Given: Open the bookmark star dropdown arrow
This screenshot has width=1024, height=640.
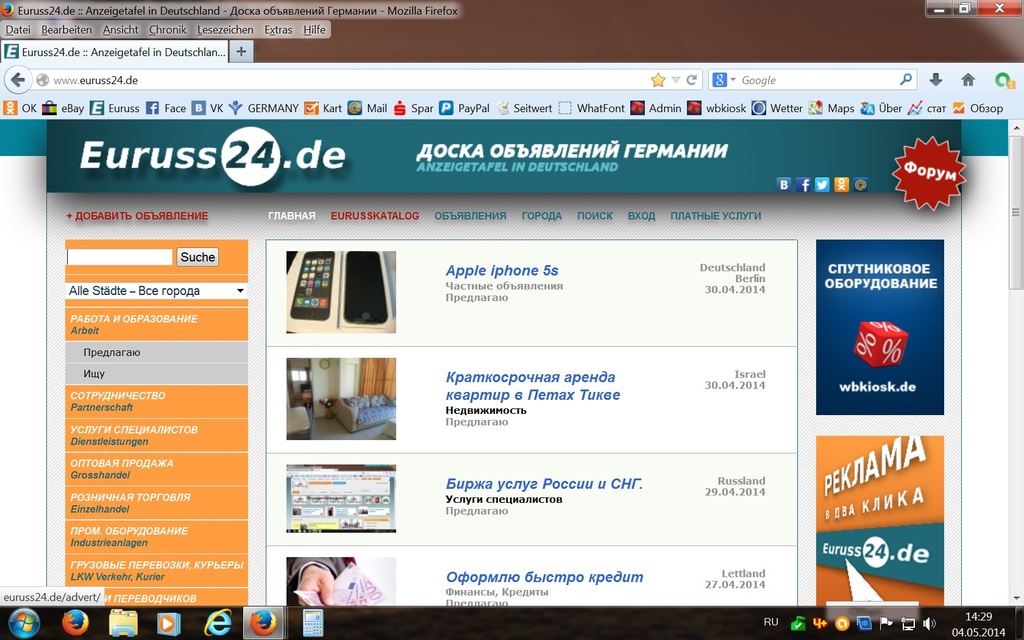Looking at the screenshot, I should tap(676, 80).
